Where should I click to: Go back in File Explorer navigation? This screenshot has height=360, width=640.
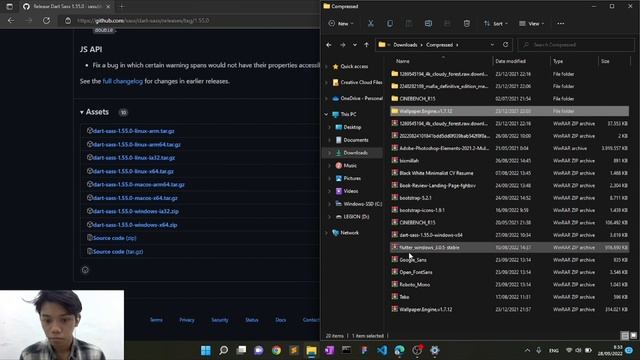click(329, 45)
